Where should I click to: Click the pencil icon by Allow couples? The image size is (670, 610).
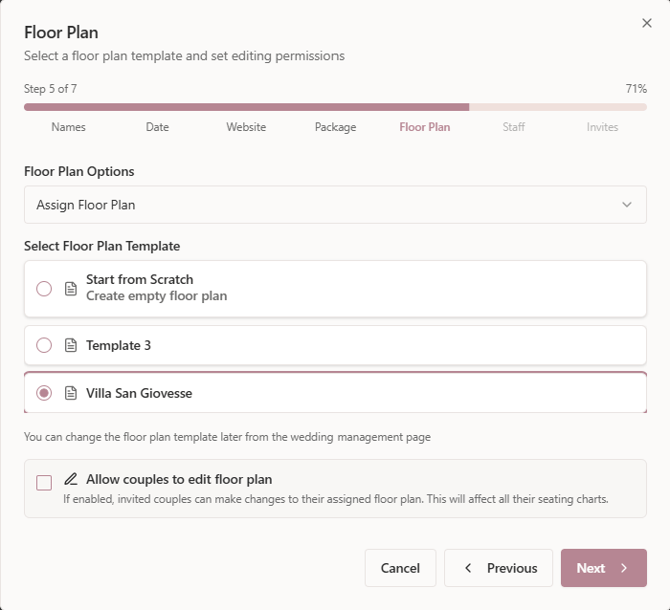[71, 479]
